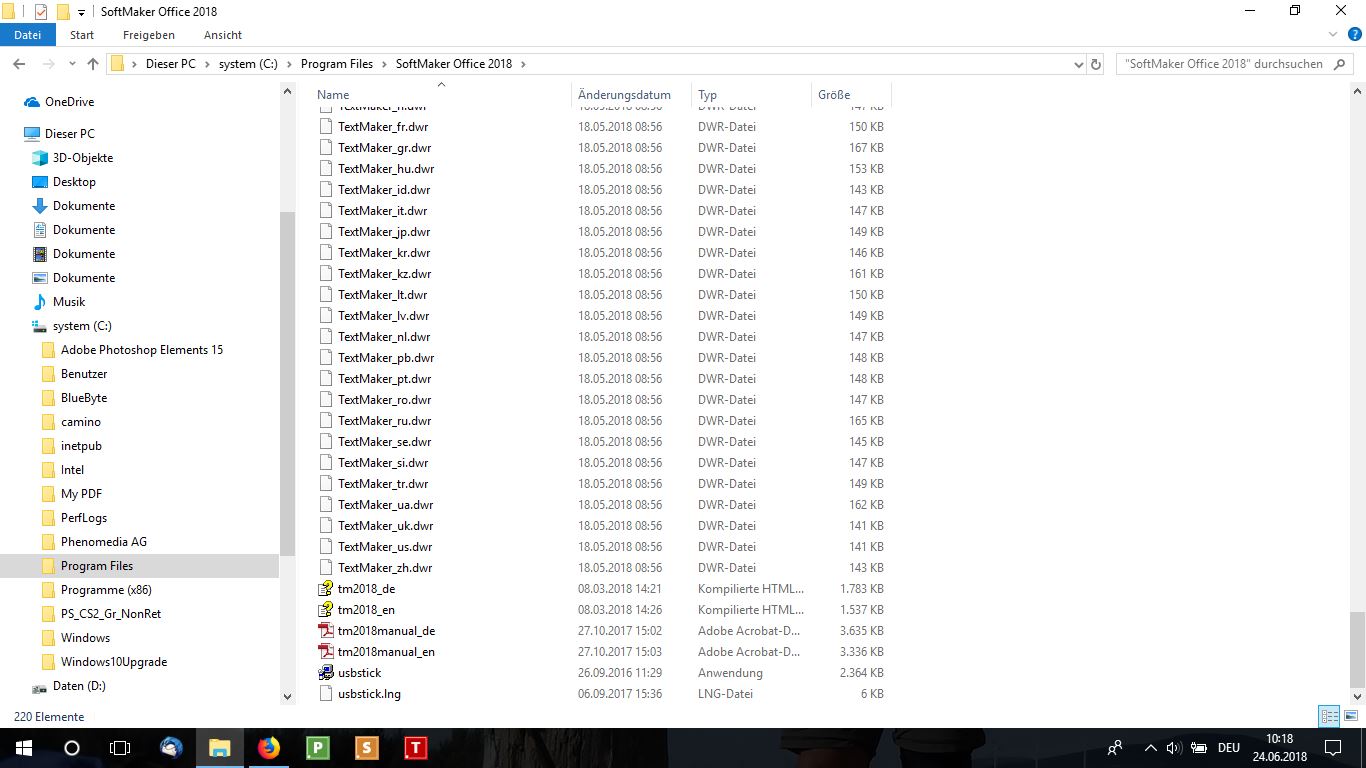Select the tm2018_en help file icon
Image resolution: width=1366 pixels, height=768 pixels.
[x=325, y=610]
